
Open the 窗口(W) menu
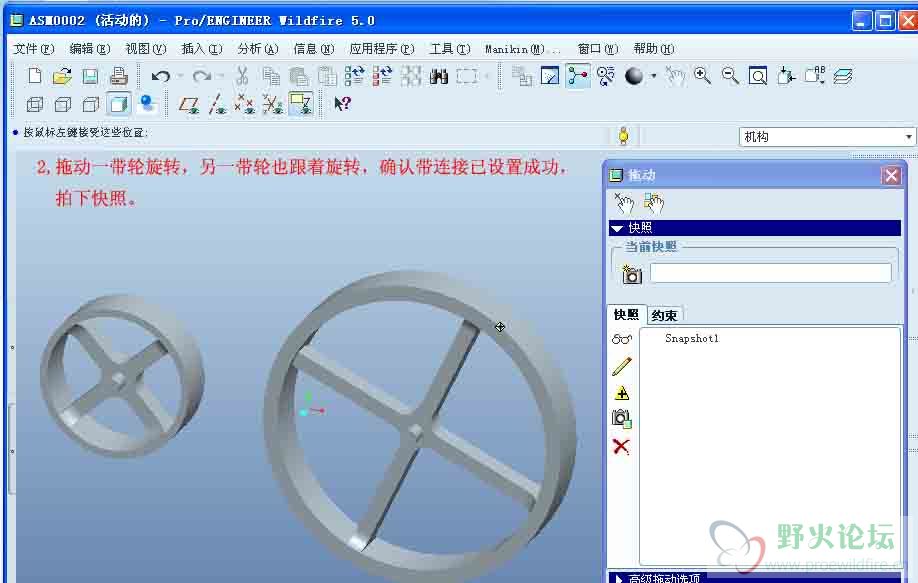[x=598, y=49]
